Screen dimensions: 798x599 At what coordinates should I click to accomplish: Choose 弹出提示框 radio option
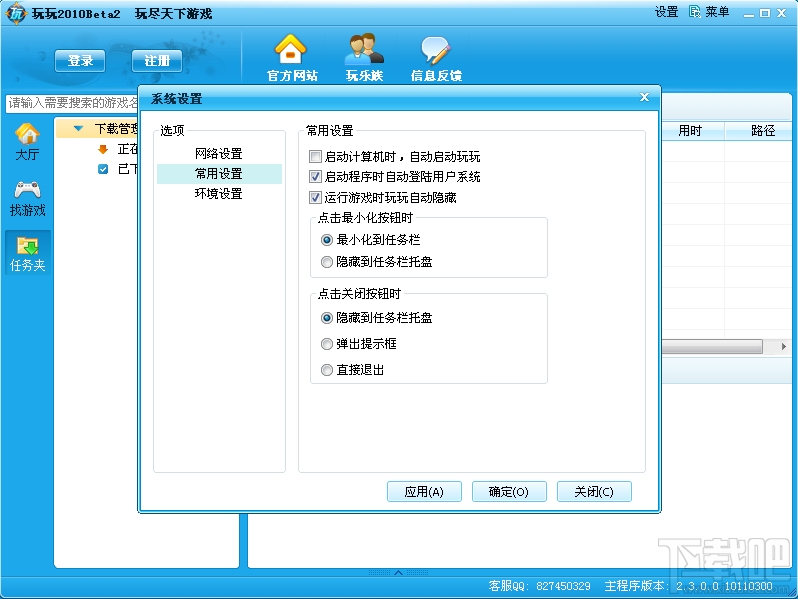[327, 344]
